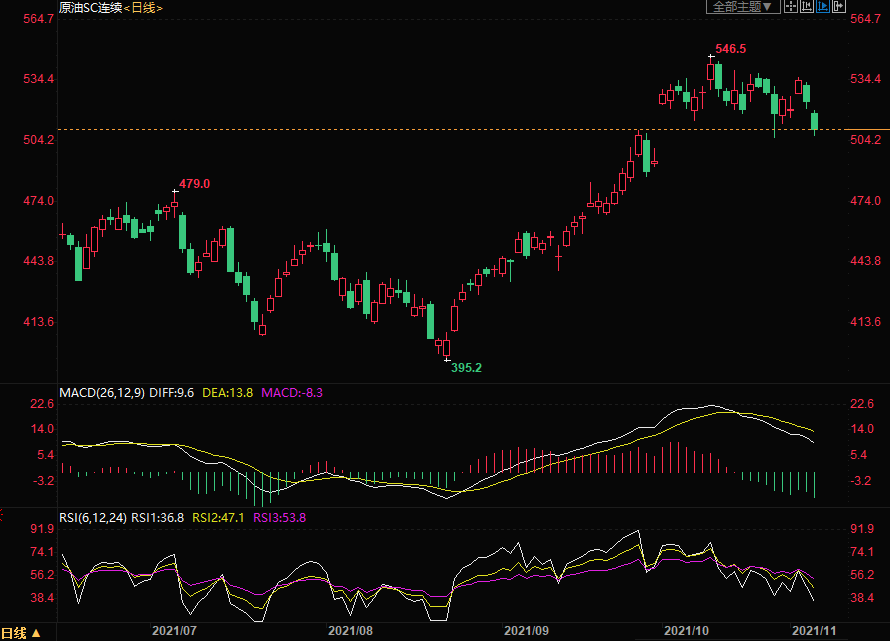The width and height of the screenshot is (890, 641).
Task: Click the 2021/09 date on time axis
Action: pos(527,631)
